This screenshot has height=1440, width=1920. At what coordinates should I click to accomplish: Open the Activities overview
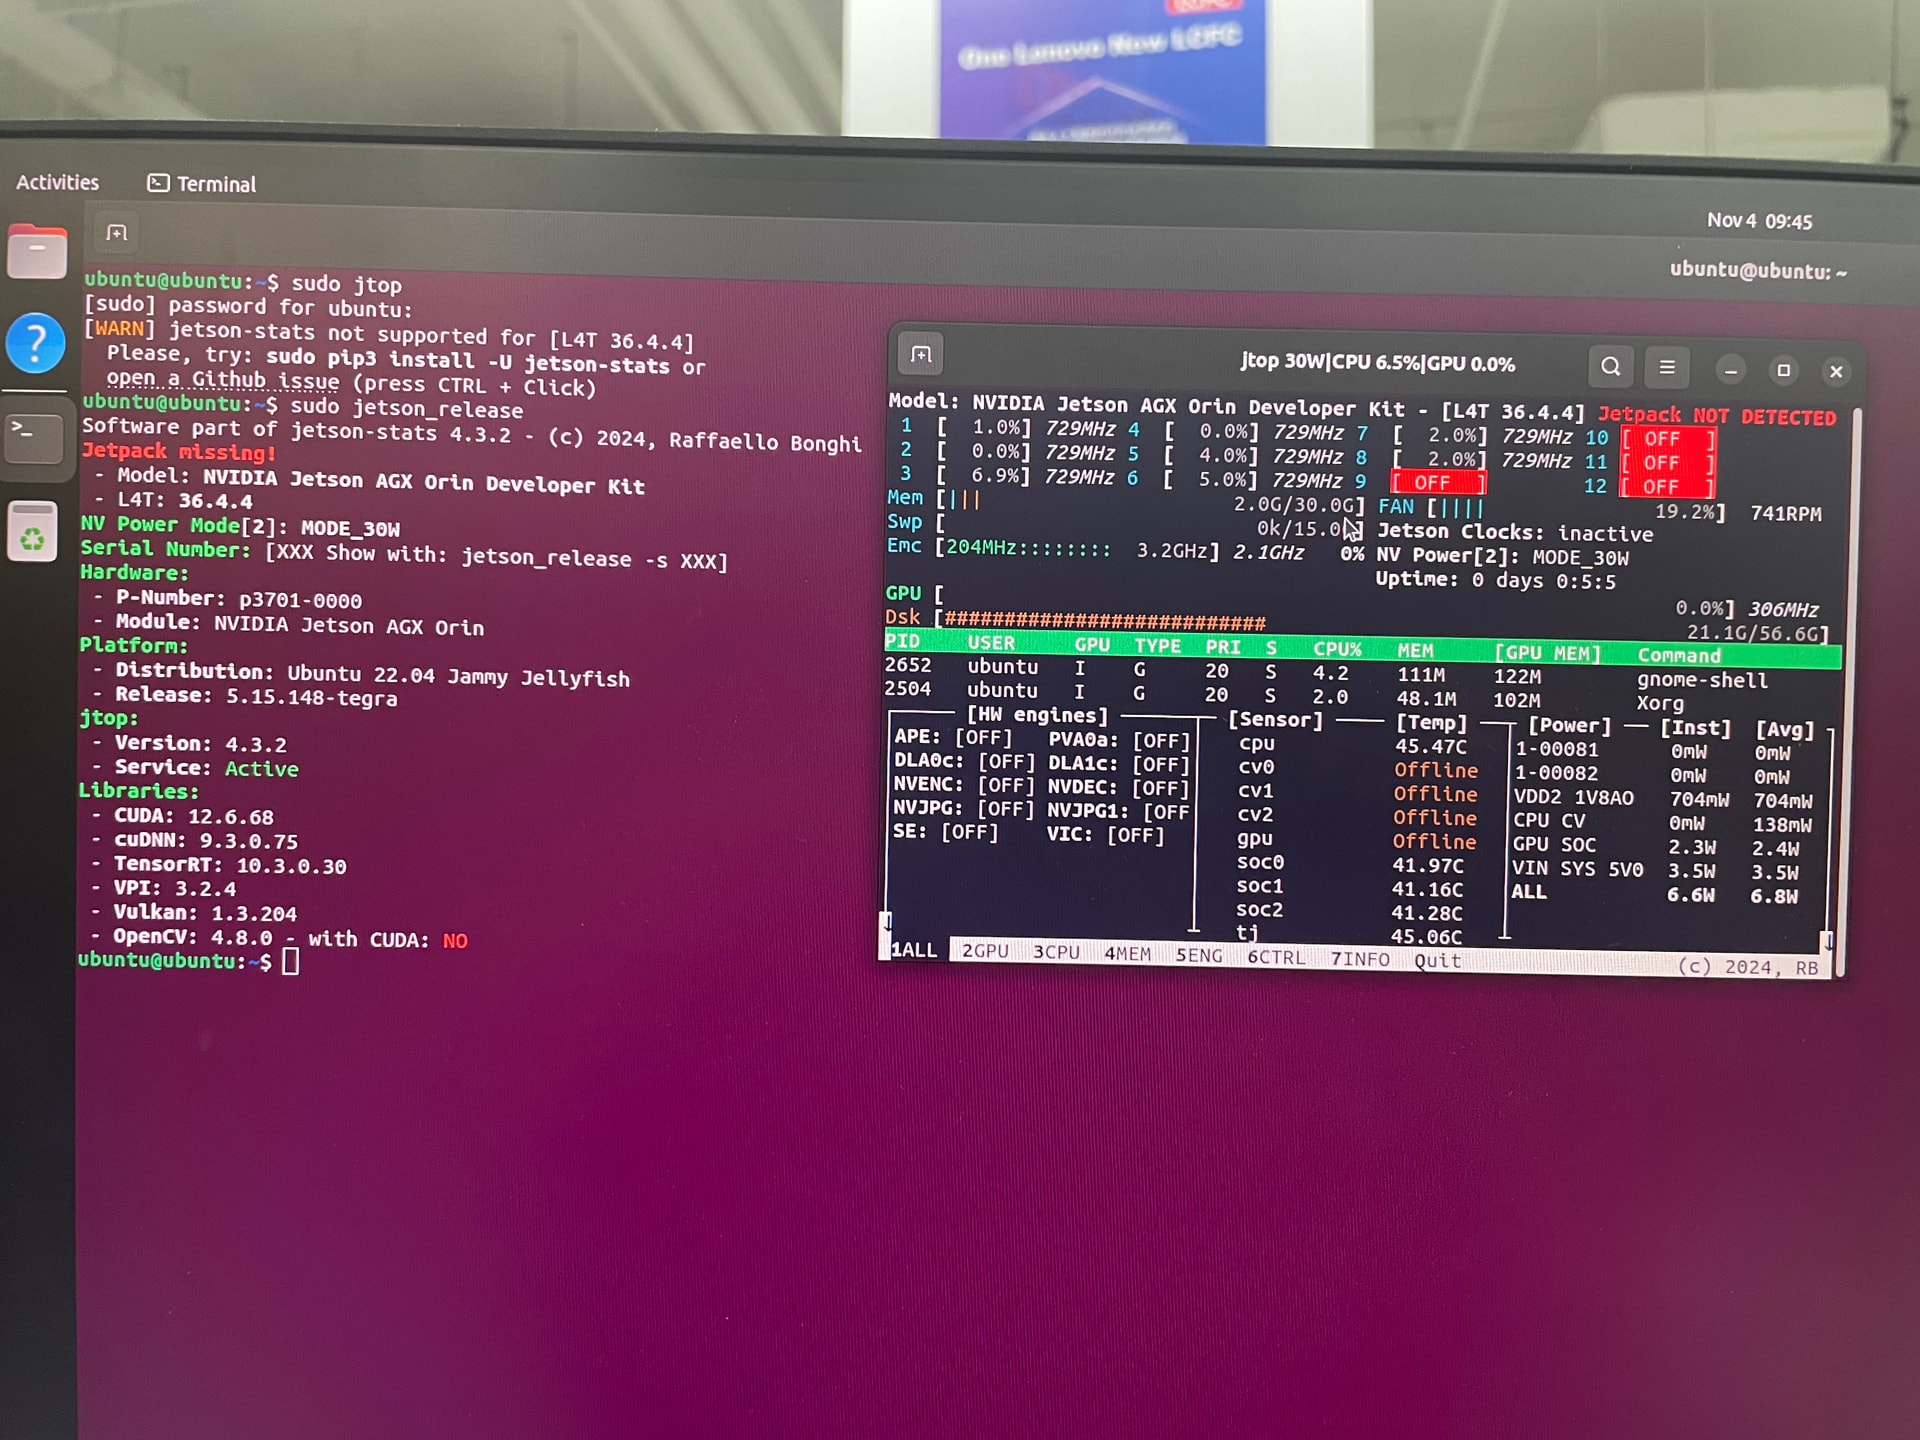point(58,182)
